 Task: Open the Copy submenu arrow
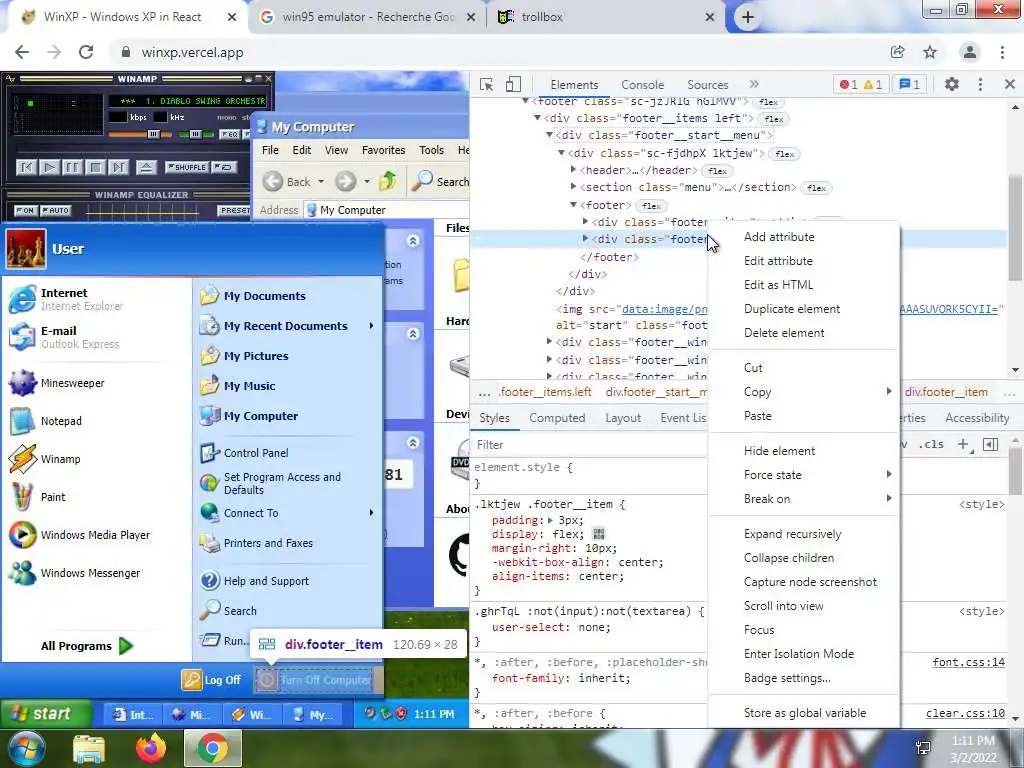pyautogui.click(x=889, y=391)
